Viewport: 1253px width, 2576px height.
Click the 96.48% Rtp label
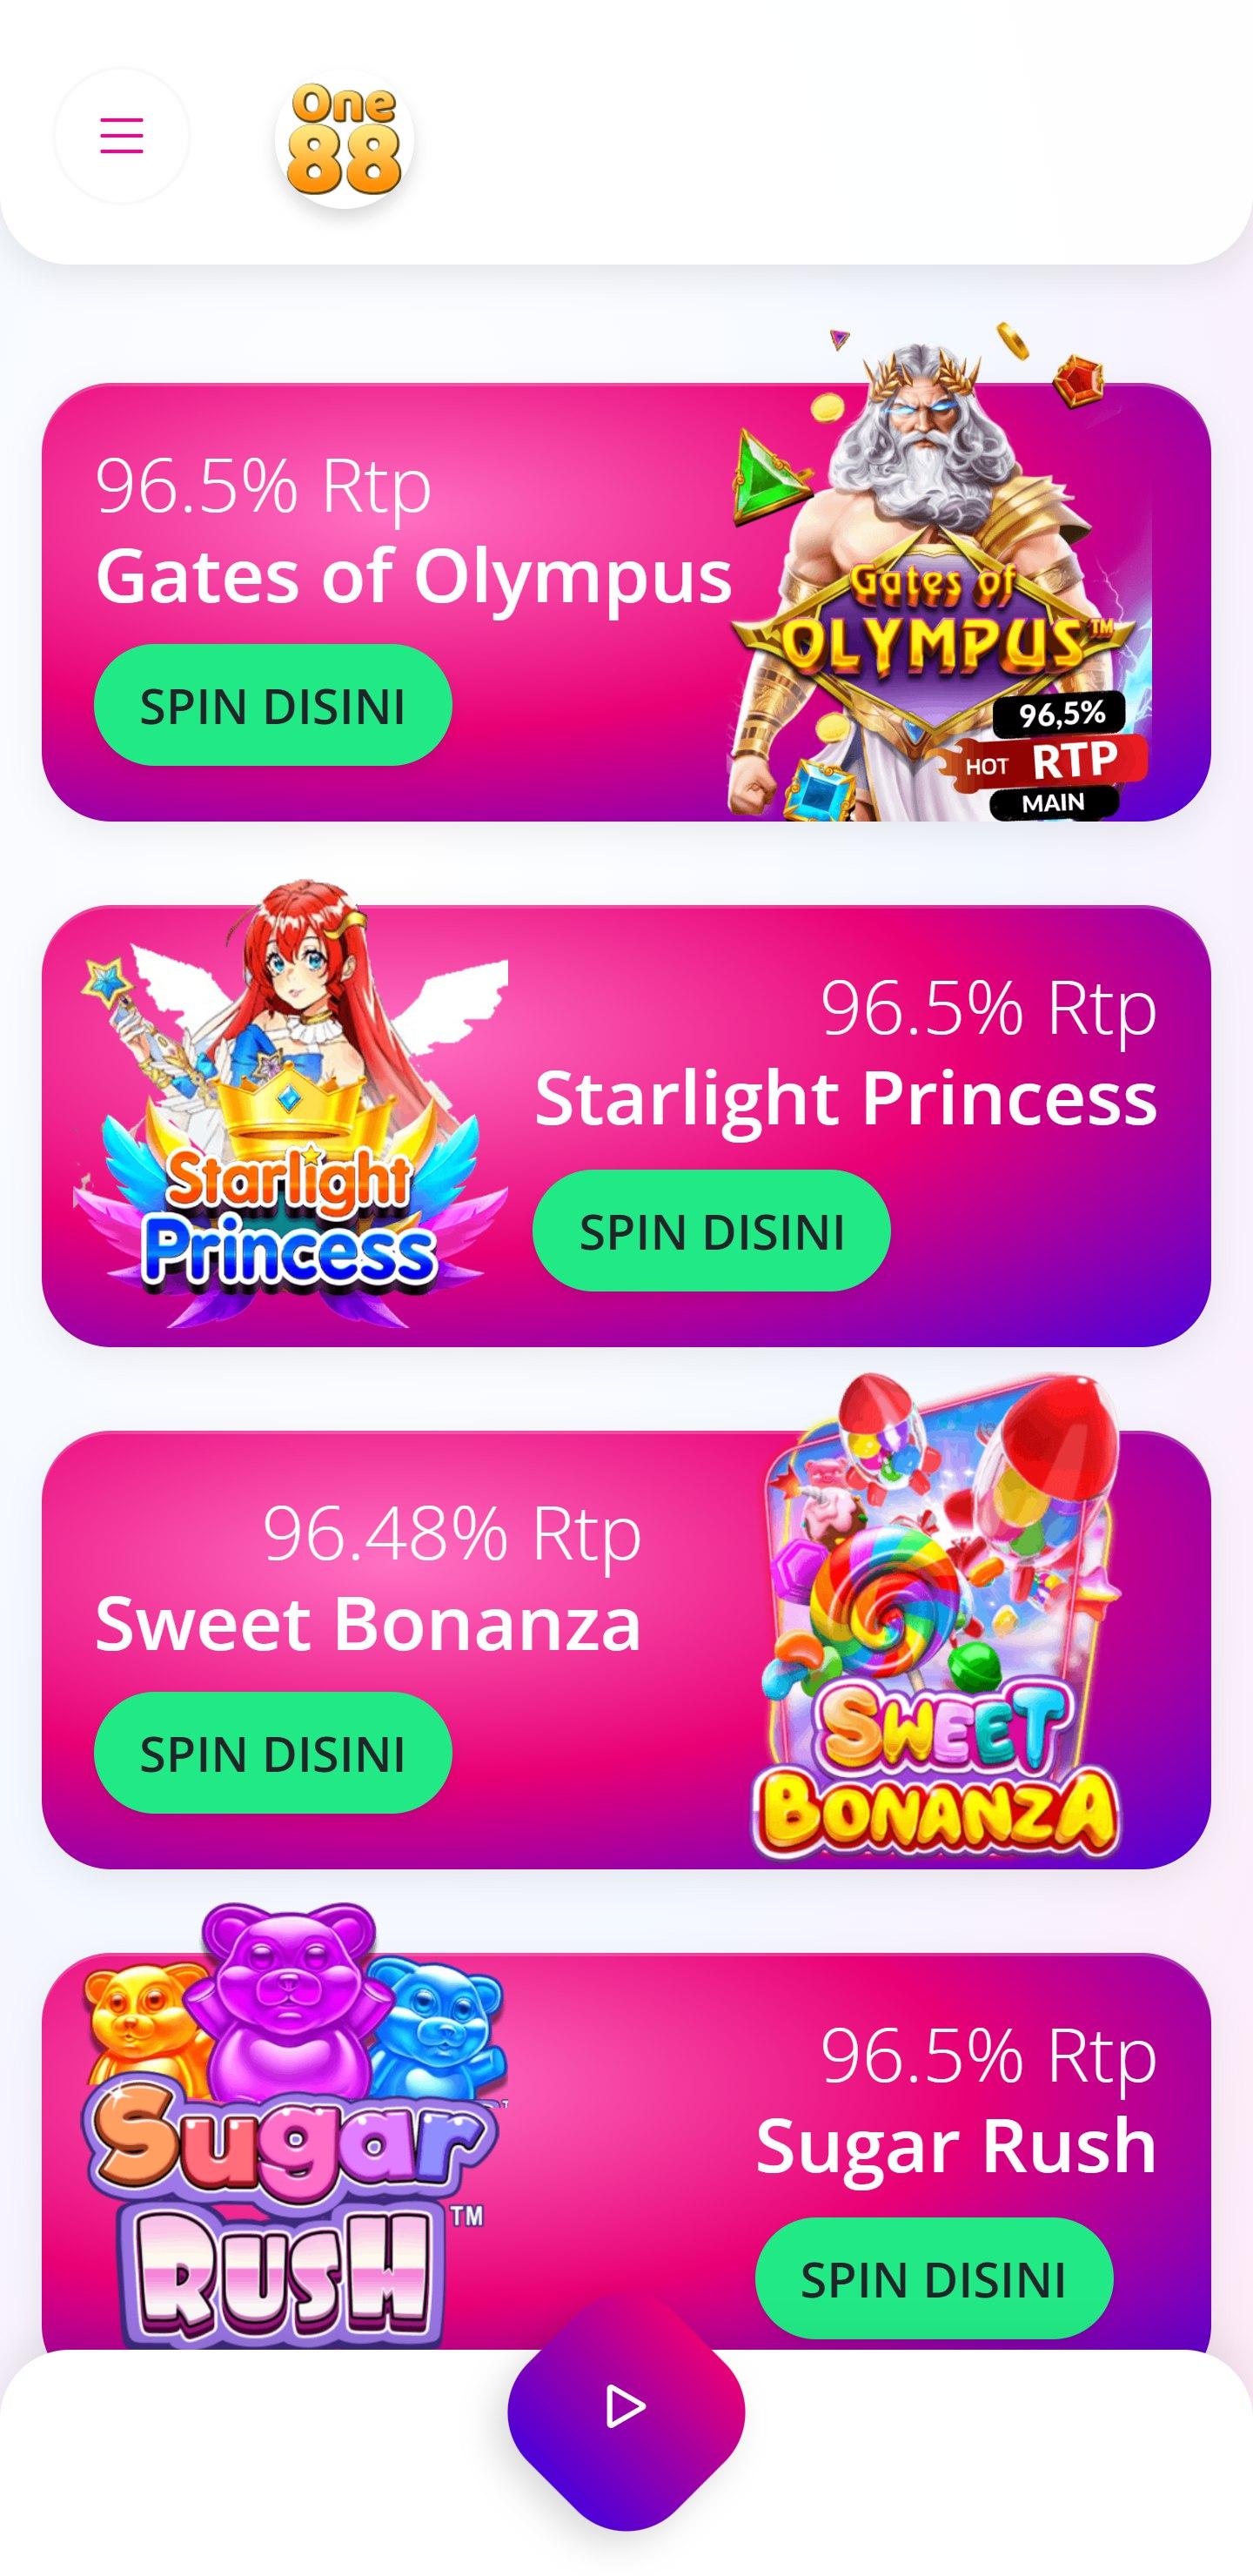point(452,1534)
